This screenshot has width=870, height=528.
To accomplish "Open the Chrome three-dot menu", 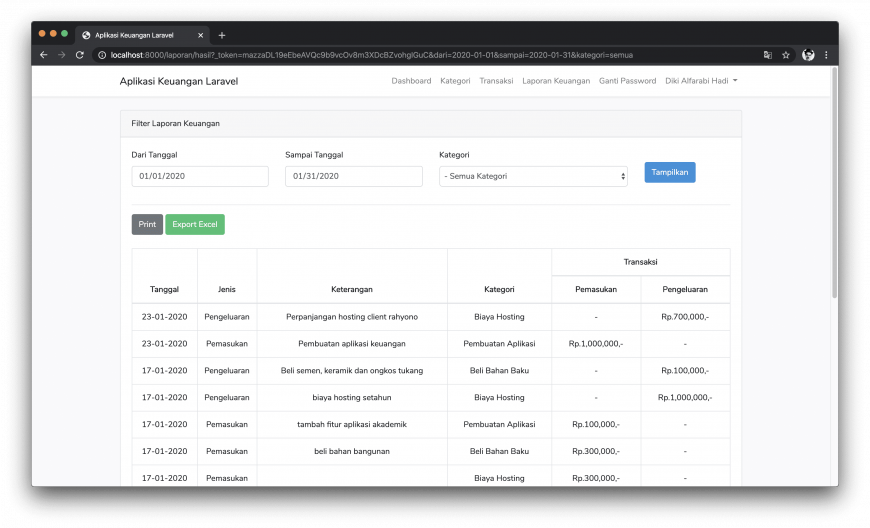I will [x=826, y=55].
